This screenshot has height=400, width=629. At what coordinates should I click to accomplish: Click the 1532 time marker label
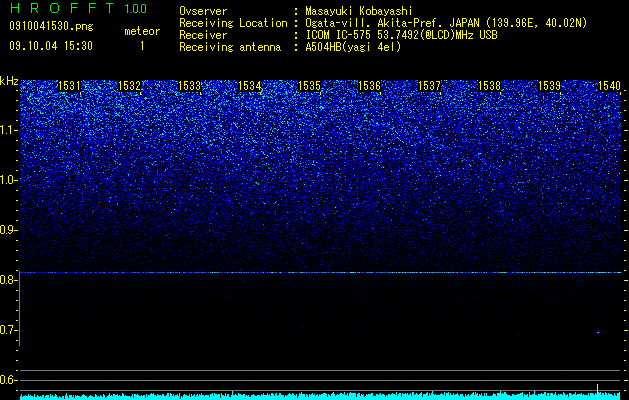(x=130, y=86)
